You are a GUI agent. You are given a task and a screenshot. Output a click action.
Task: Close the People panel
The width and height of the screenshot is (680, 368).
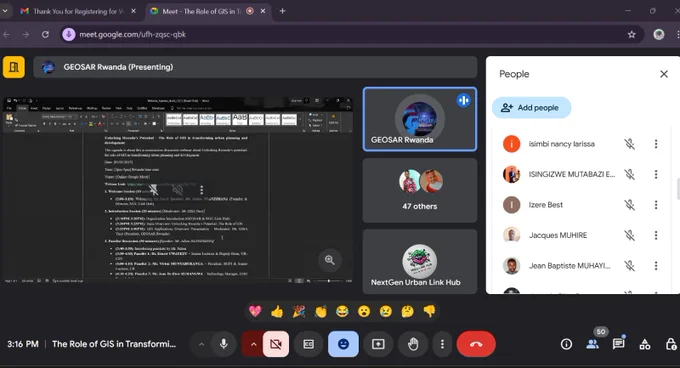[664, 74]
